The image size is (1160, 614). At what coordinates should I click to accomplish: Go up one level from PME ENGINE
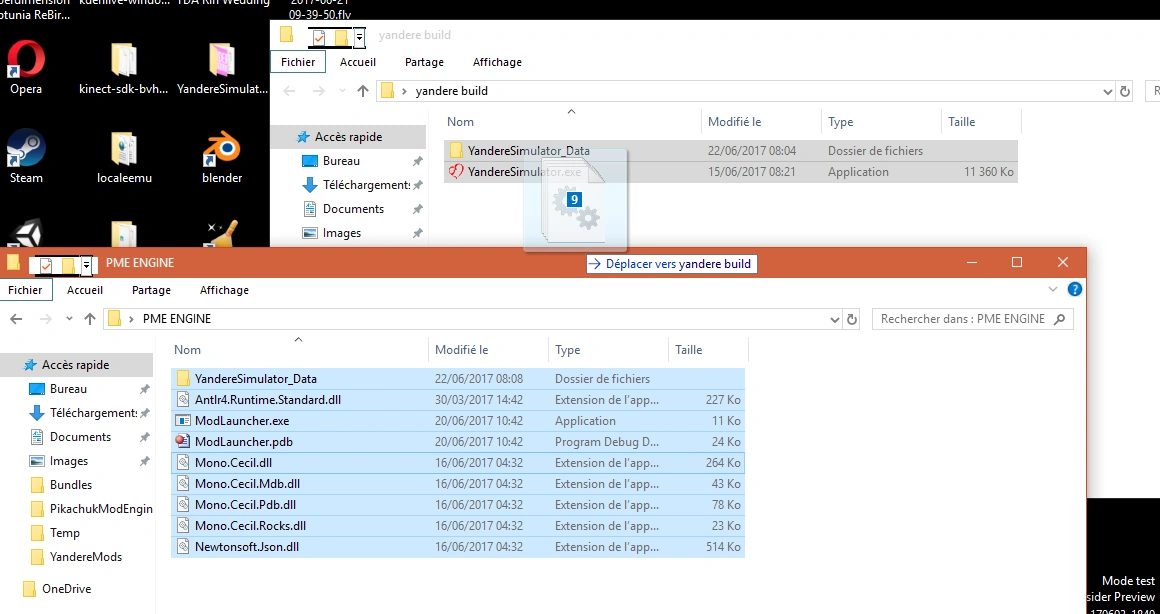[x=90, y=319]
